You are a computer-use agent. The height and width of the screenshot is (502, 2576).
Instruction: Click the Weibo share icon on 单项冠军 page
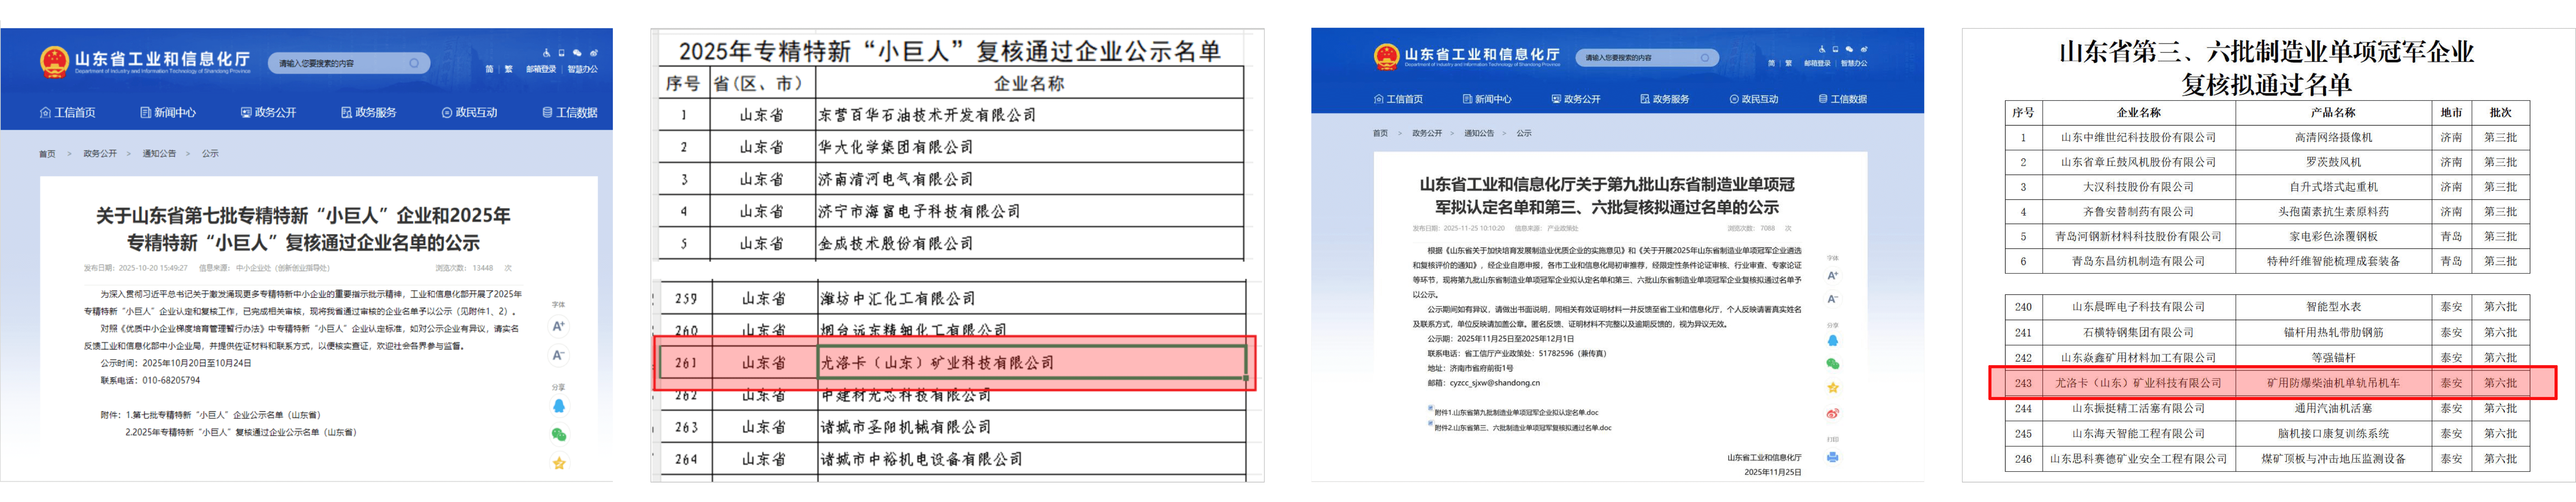click(x=1832, y=413)
